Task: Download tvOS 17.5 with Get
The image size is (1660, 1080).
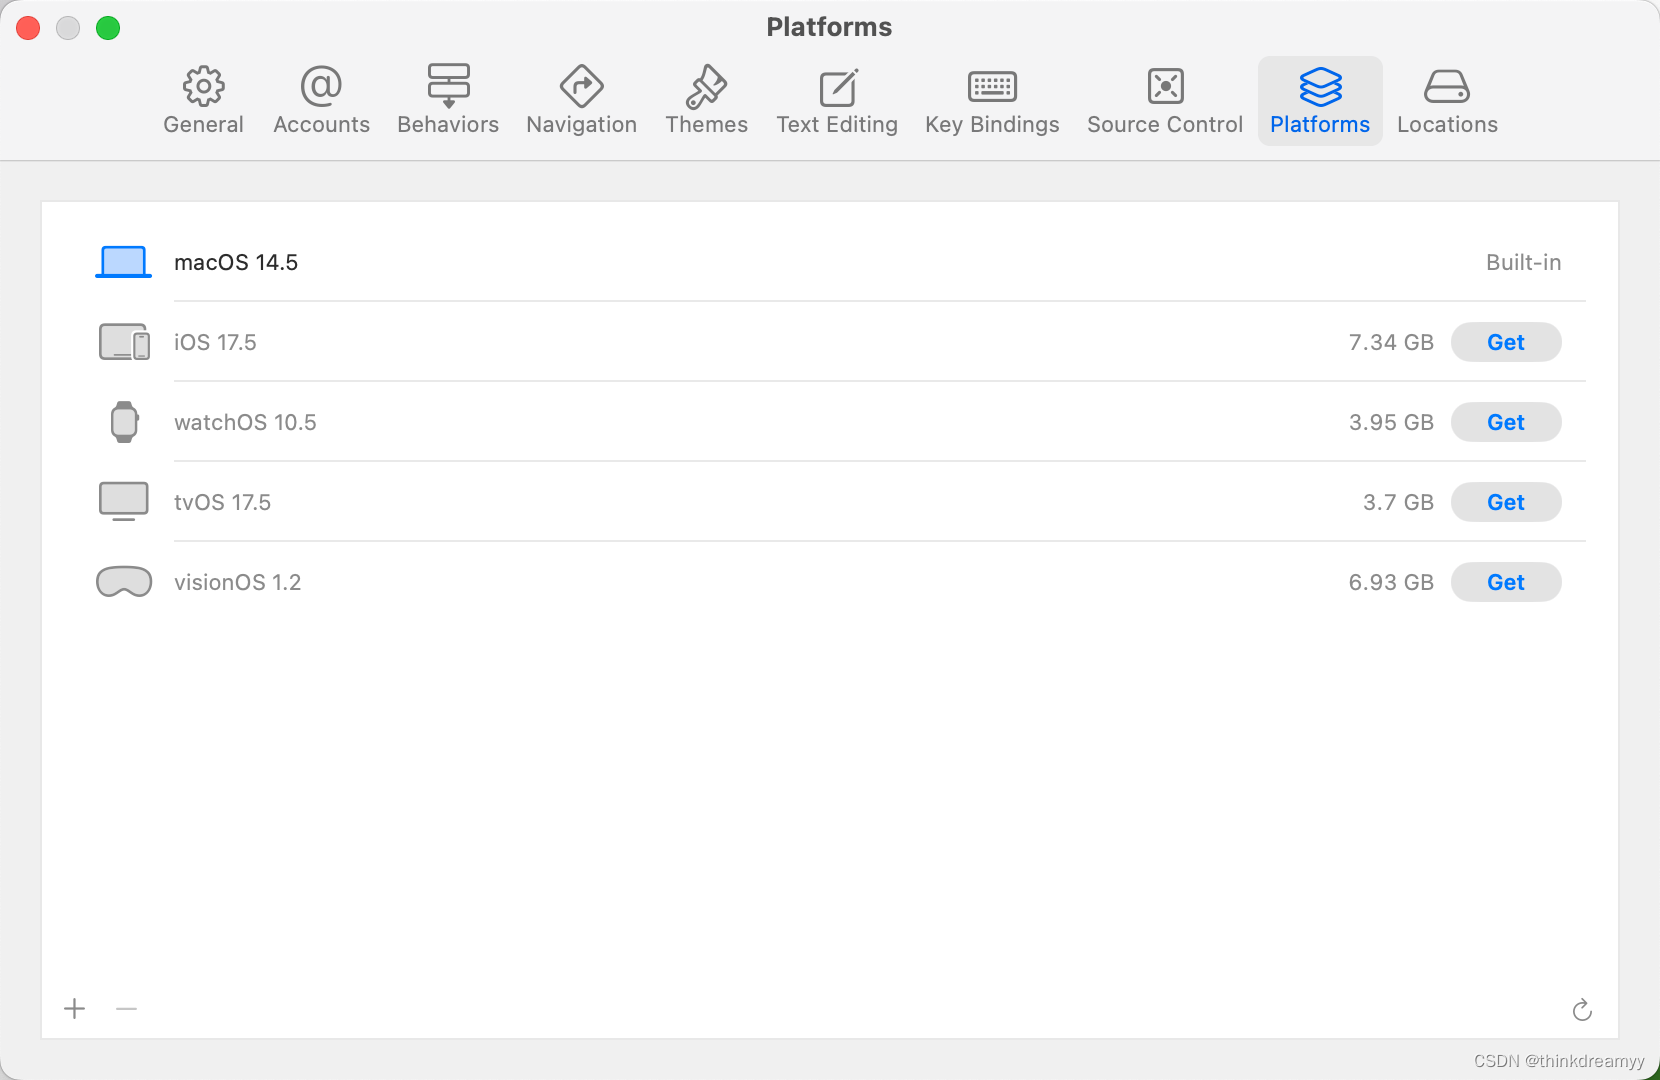Action: [1506, 502]
